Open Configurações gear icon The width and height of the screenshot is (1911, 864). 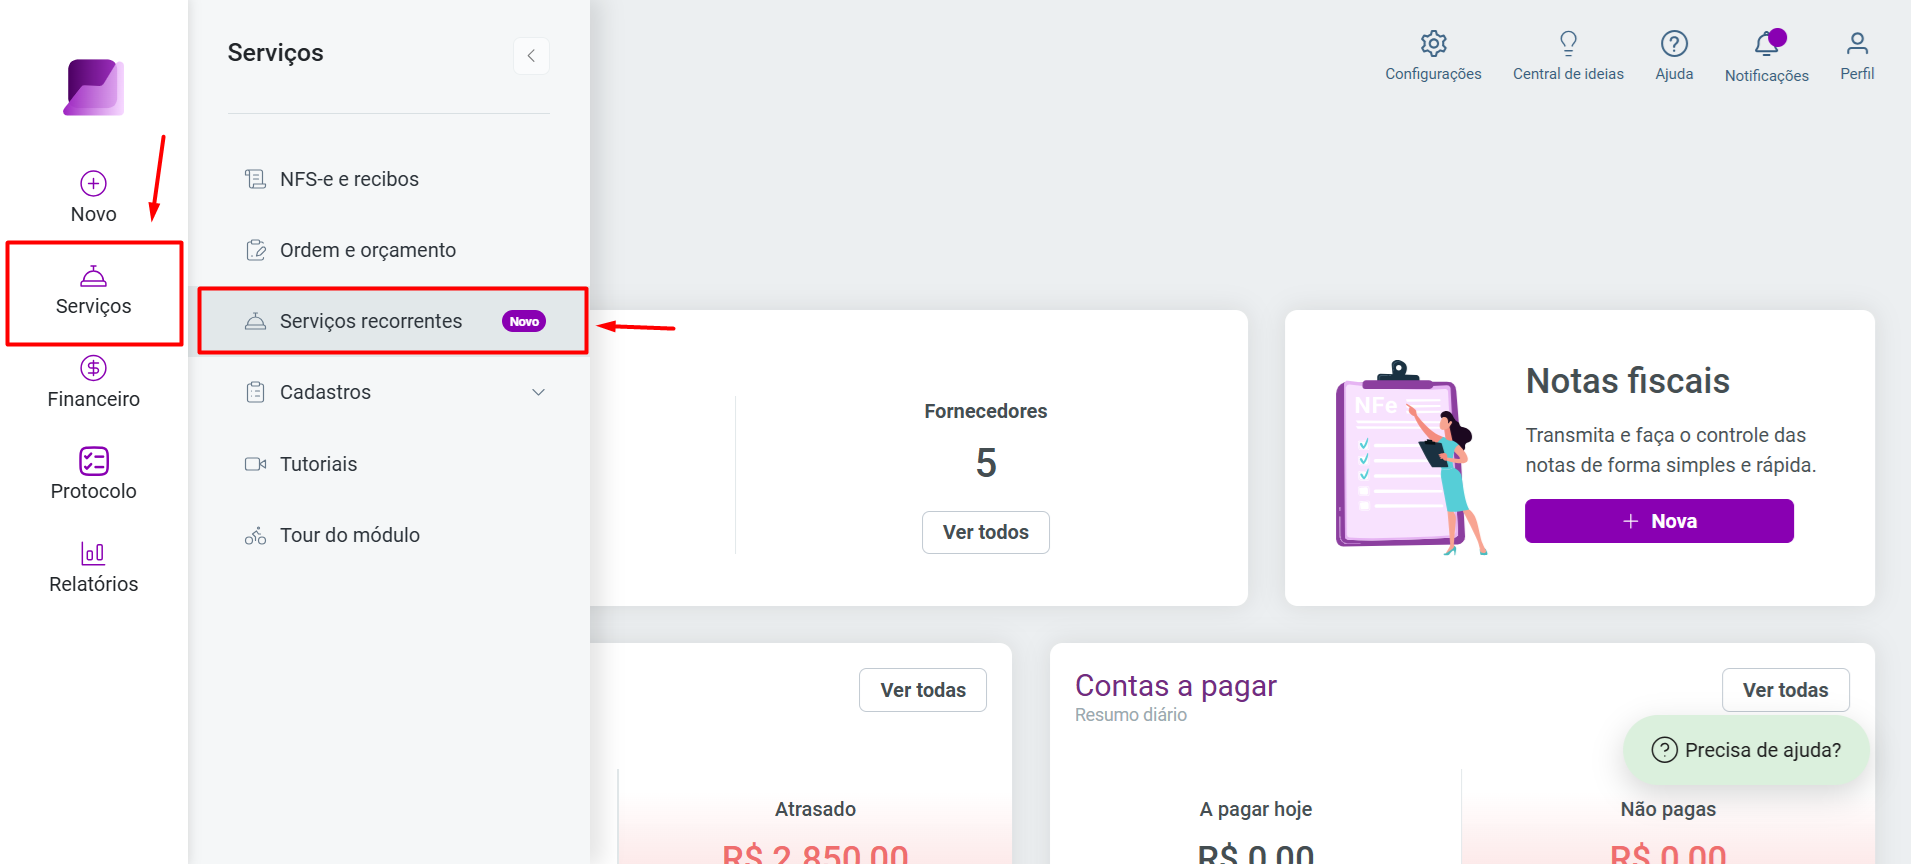(x=1433, y=43)
